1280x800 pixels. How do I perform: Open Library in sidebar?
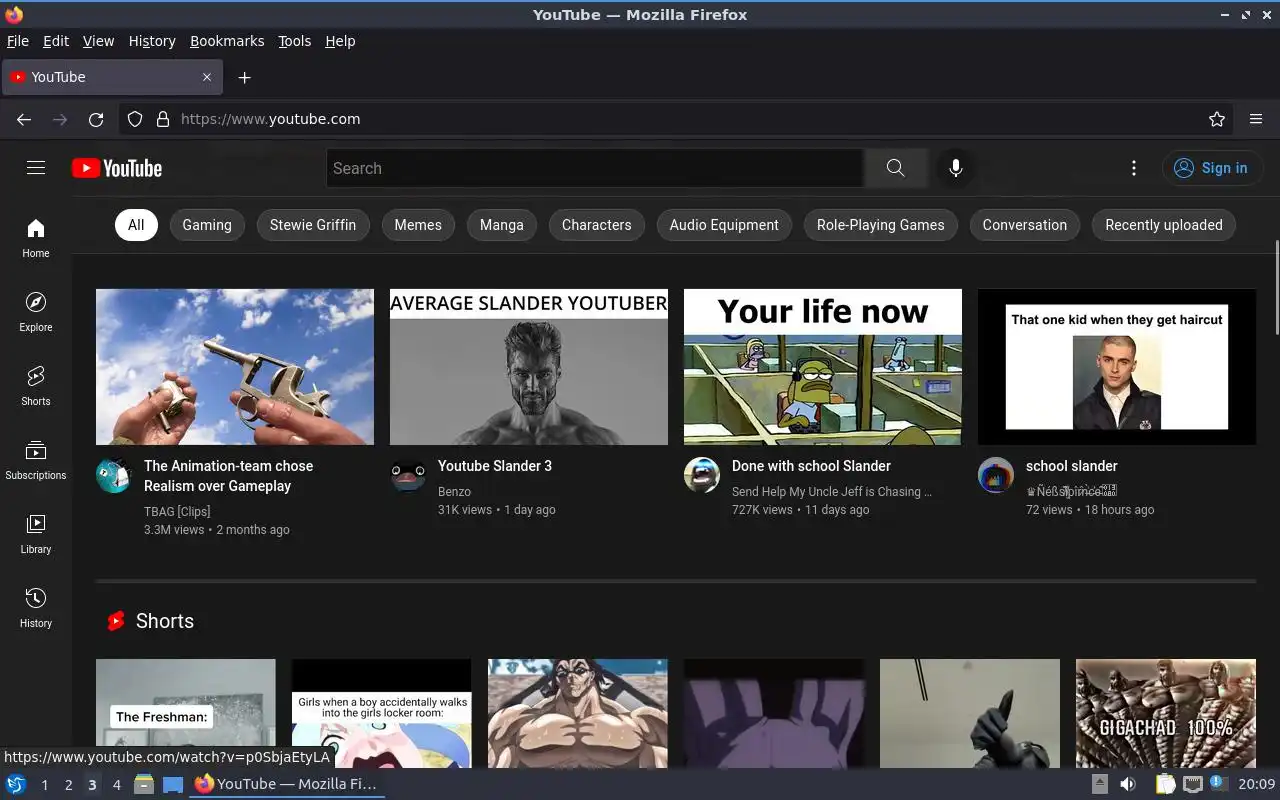36,534
